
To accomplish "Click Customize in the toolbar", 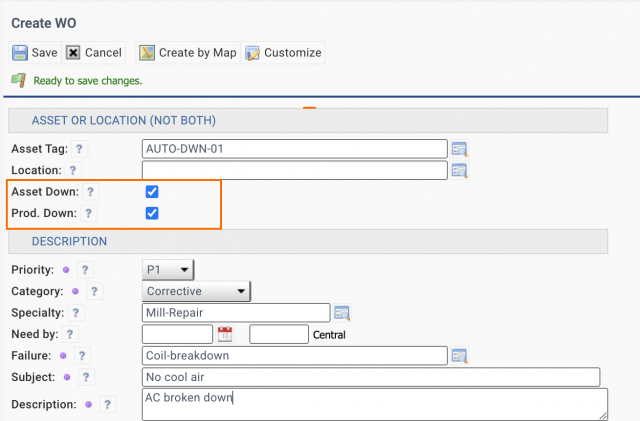I will coord(283,53).
